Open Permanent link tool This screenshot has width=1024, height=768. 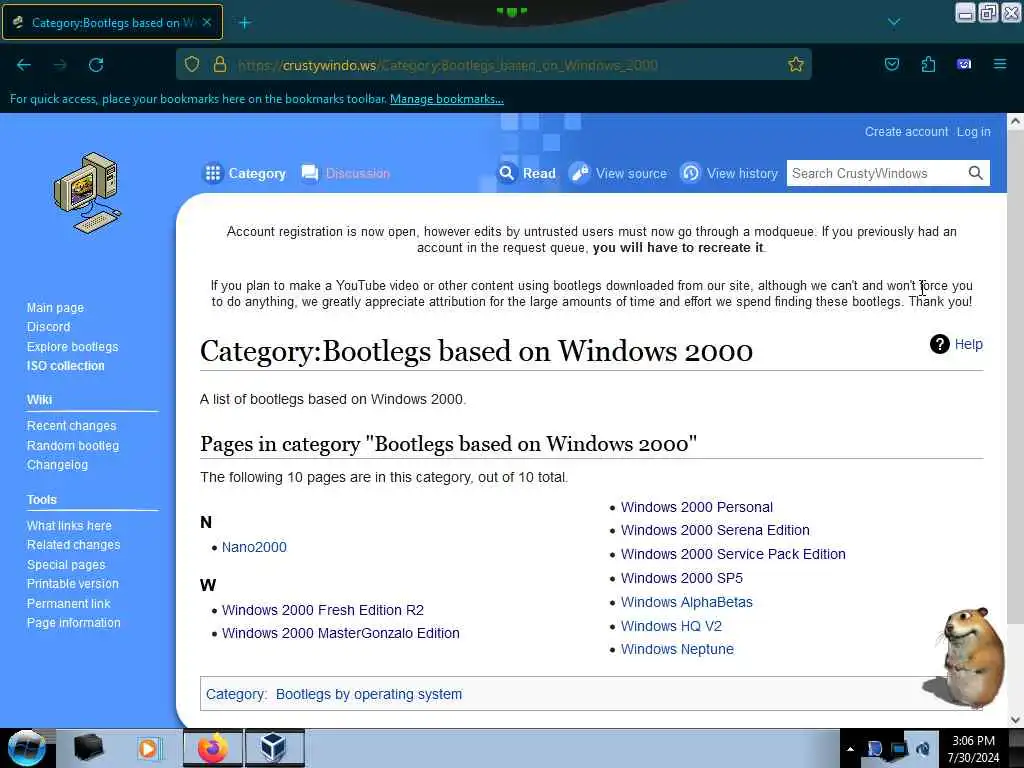(x=68, y=603)
